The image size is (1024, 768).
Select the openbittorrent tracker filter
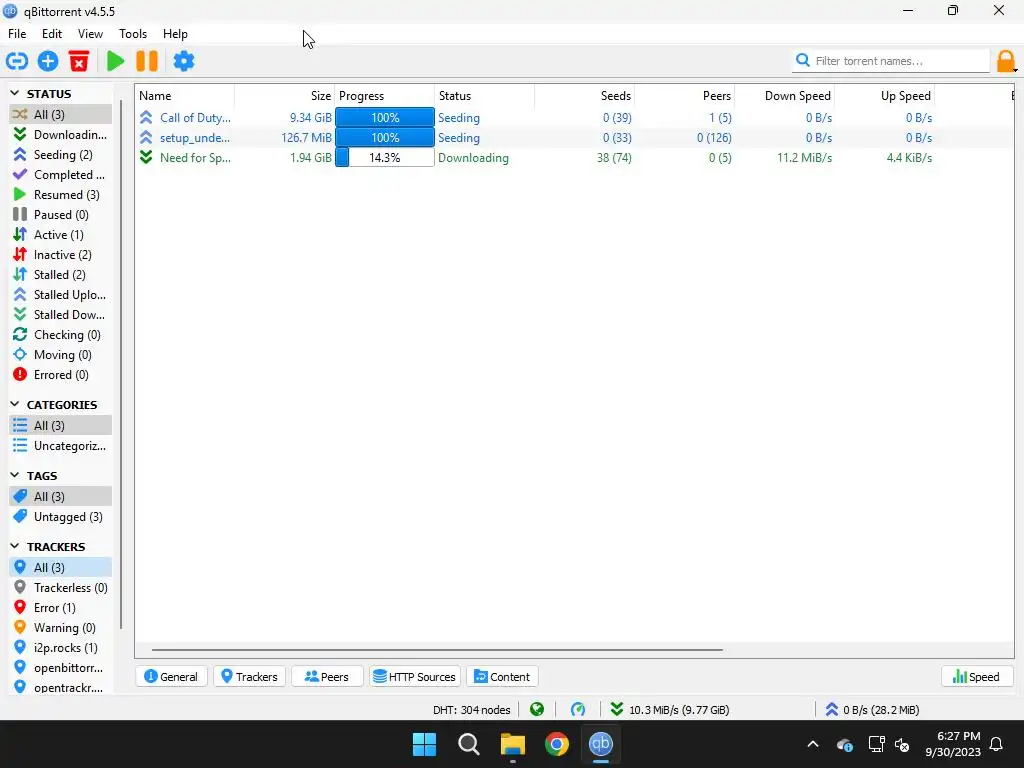point(61,668)
